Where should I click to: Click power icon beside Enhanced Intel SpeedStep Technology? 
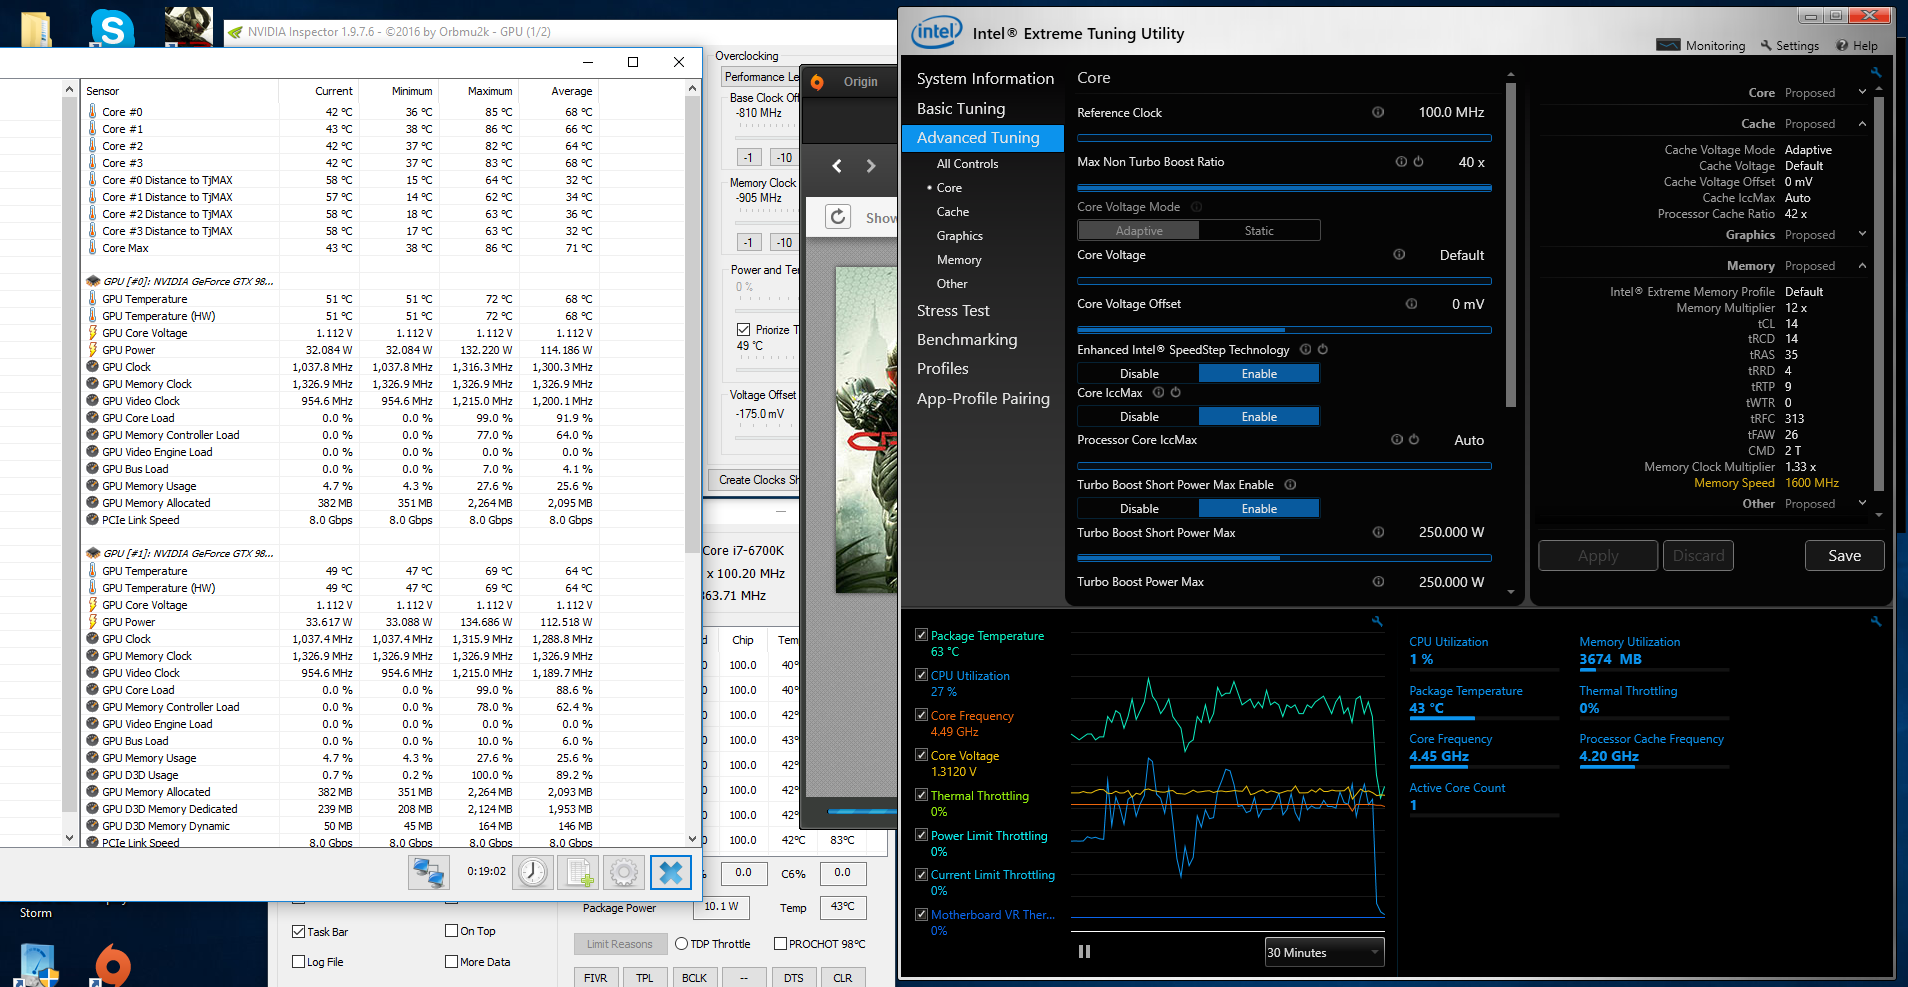1323,349
